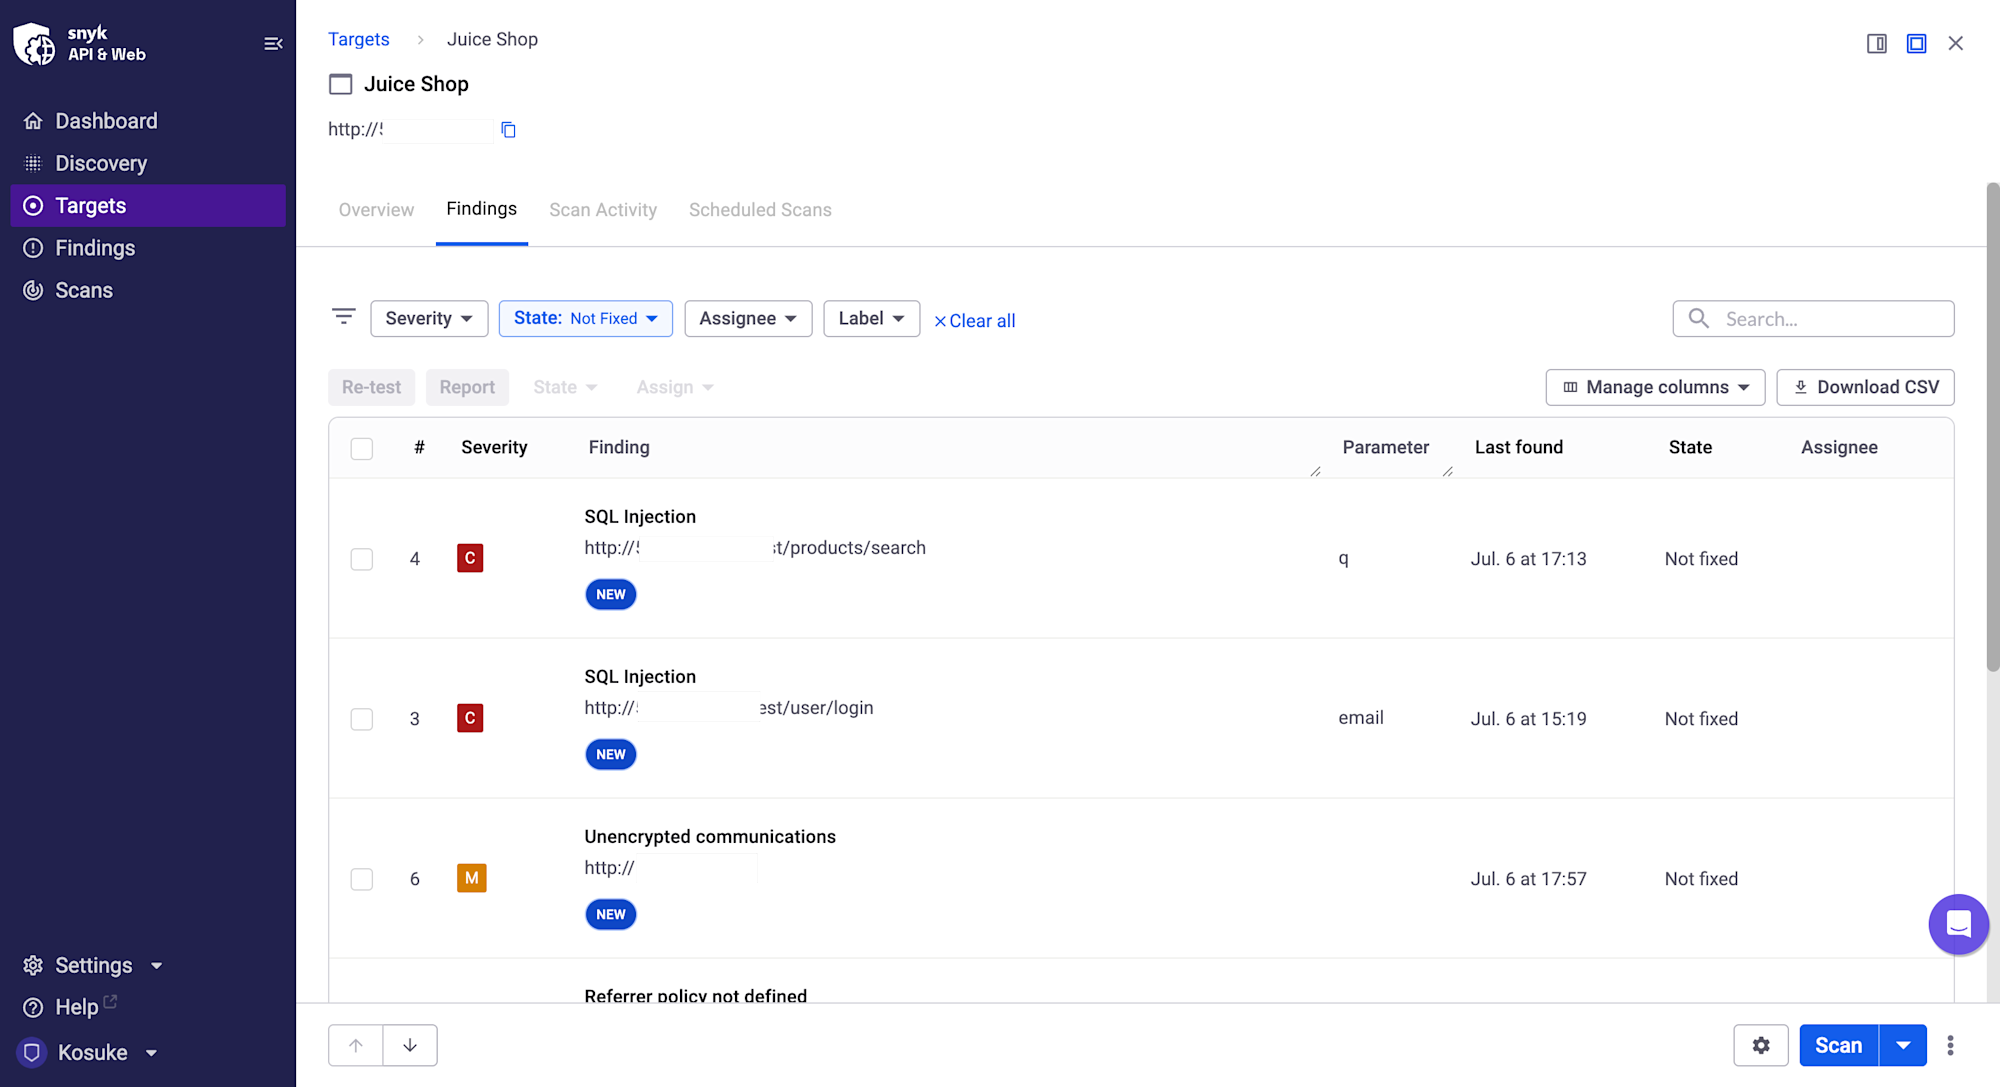Image resolution: width=2000 pixels, height=1087 pixels.
Task: Click the Report button
Action: click(x=467, y=387)
